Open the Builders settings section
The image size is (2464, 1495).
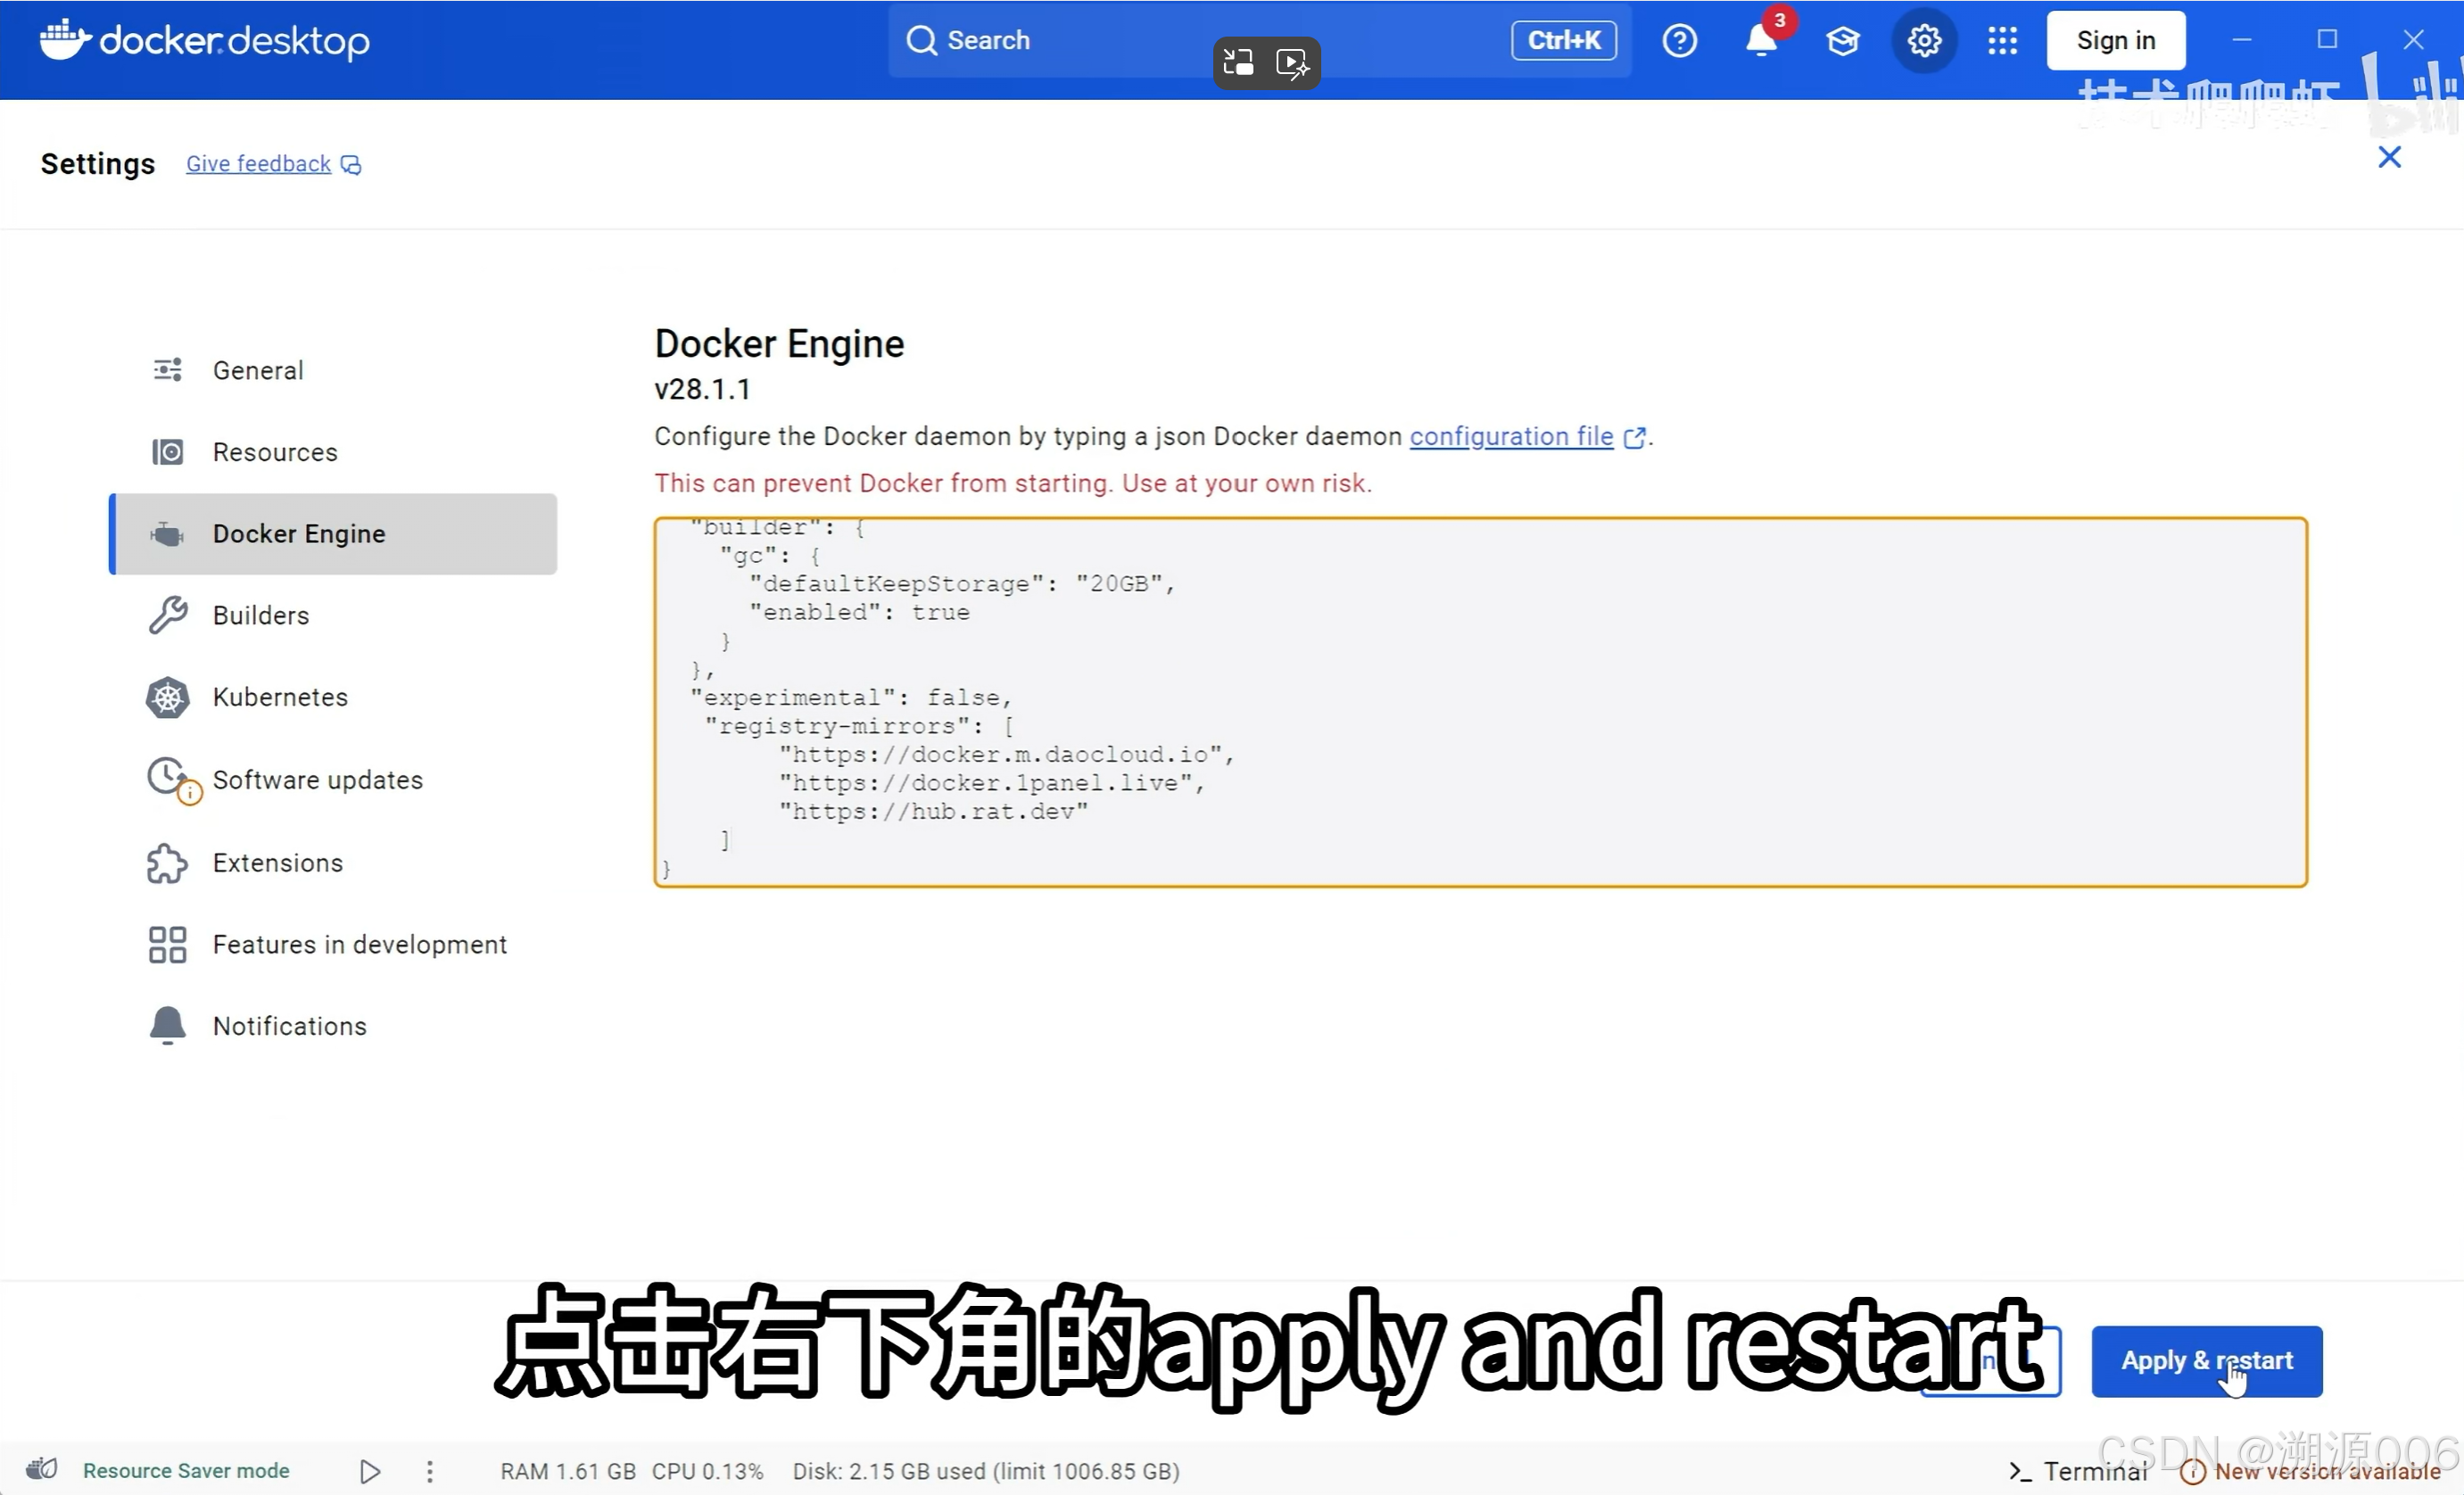tap(333, 616)
